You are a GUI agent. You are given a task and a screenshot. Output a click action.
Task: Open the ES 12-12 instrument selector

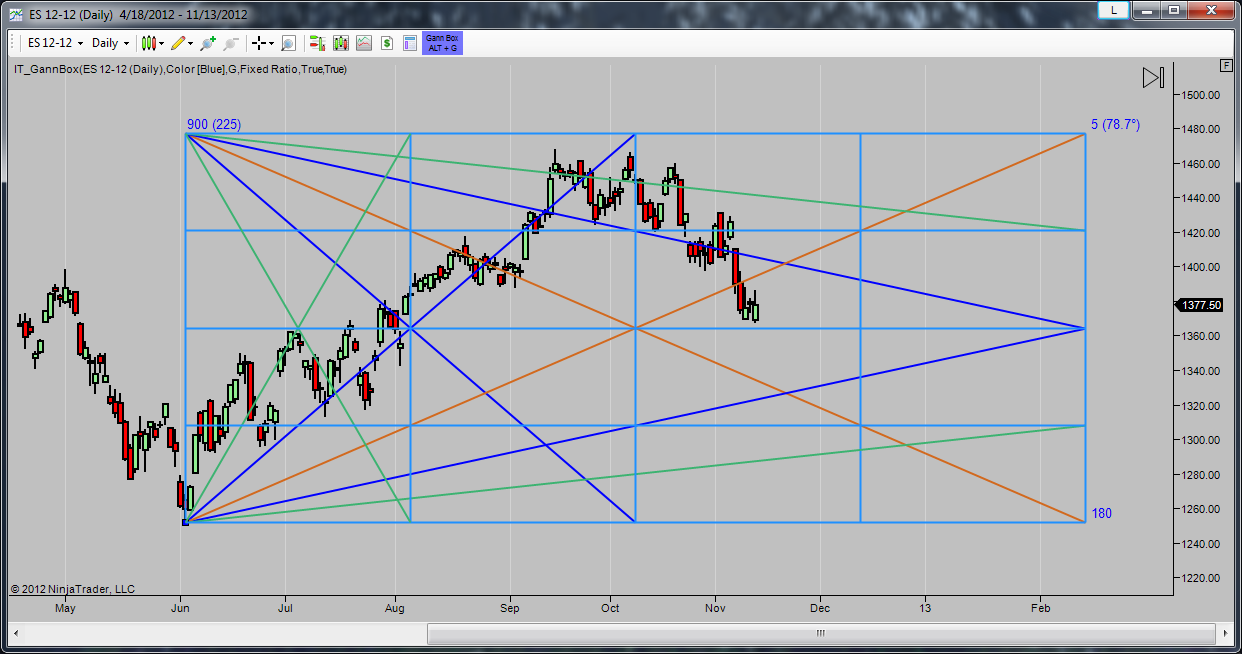tap(55, 43)
